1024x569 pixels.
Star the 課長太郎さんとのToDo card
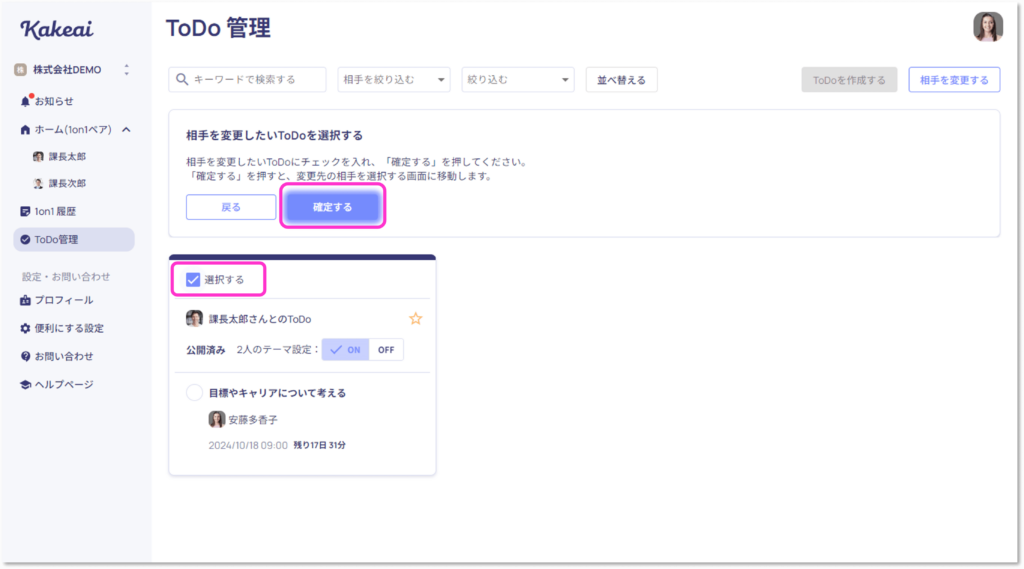point(415,319)
